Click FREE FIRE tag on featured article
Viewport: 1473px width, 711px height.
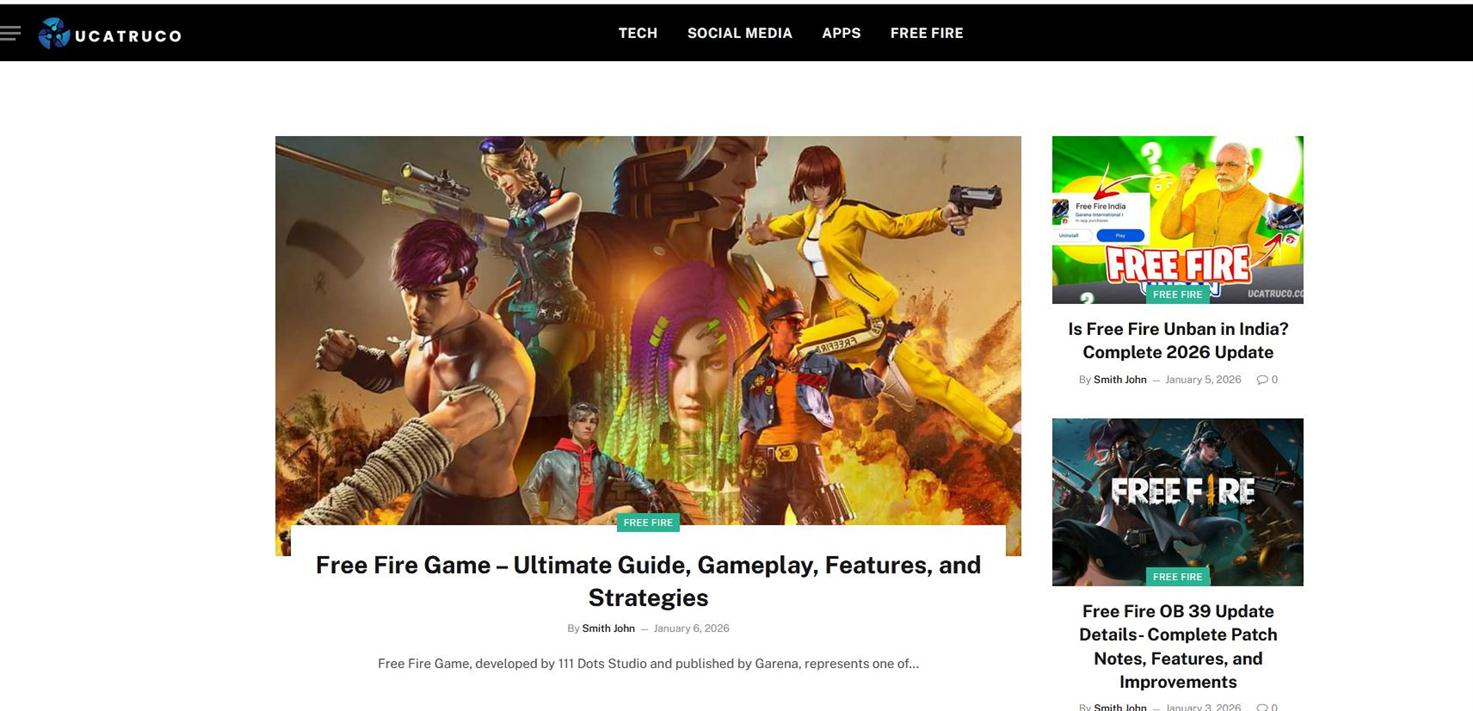pos(648,522)
